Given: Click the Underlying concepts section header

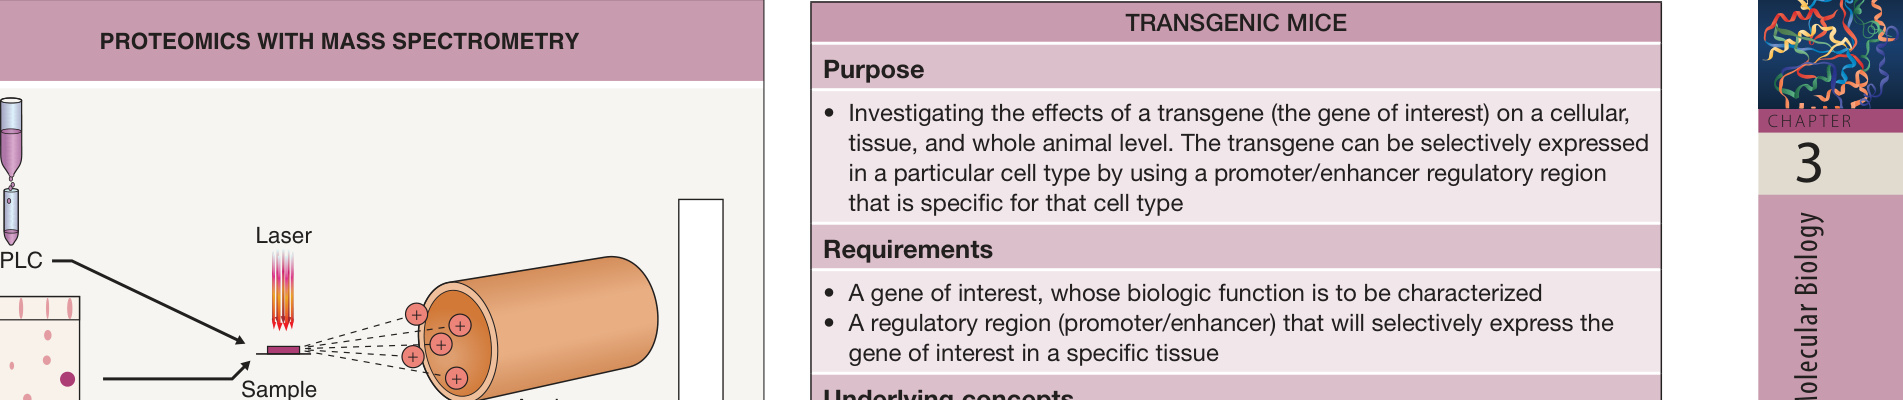Looking at the screenshot, I should tap(947, 394).
